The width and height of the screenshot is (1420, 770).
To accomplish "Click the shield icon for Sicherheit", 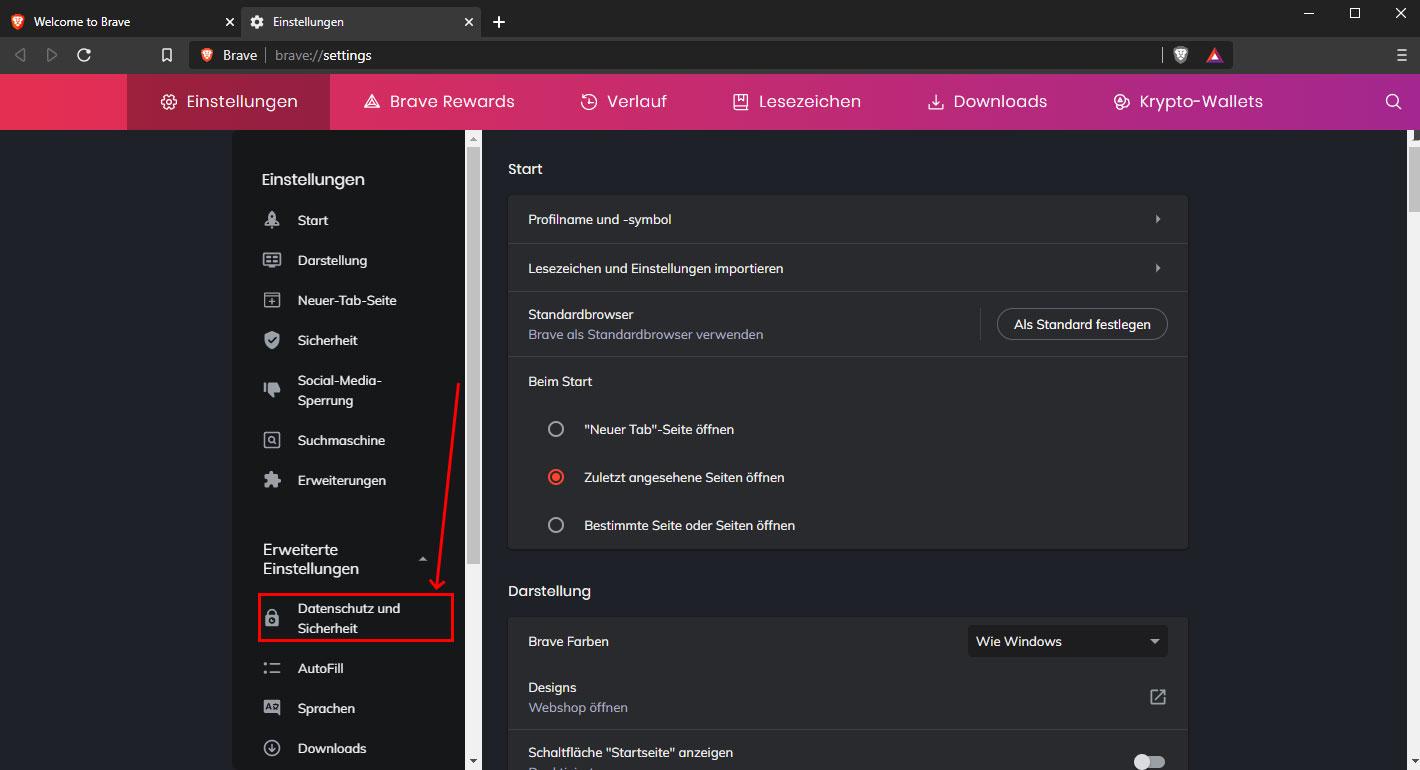I will click(271, 340).
